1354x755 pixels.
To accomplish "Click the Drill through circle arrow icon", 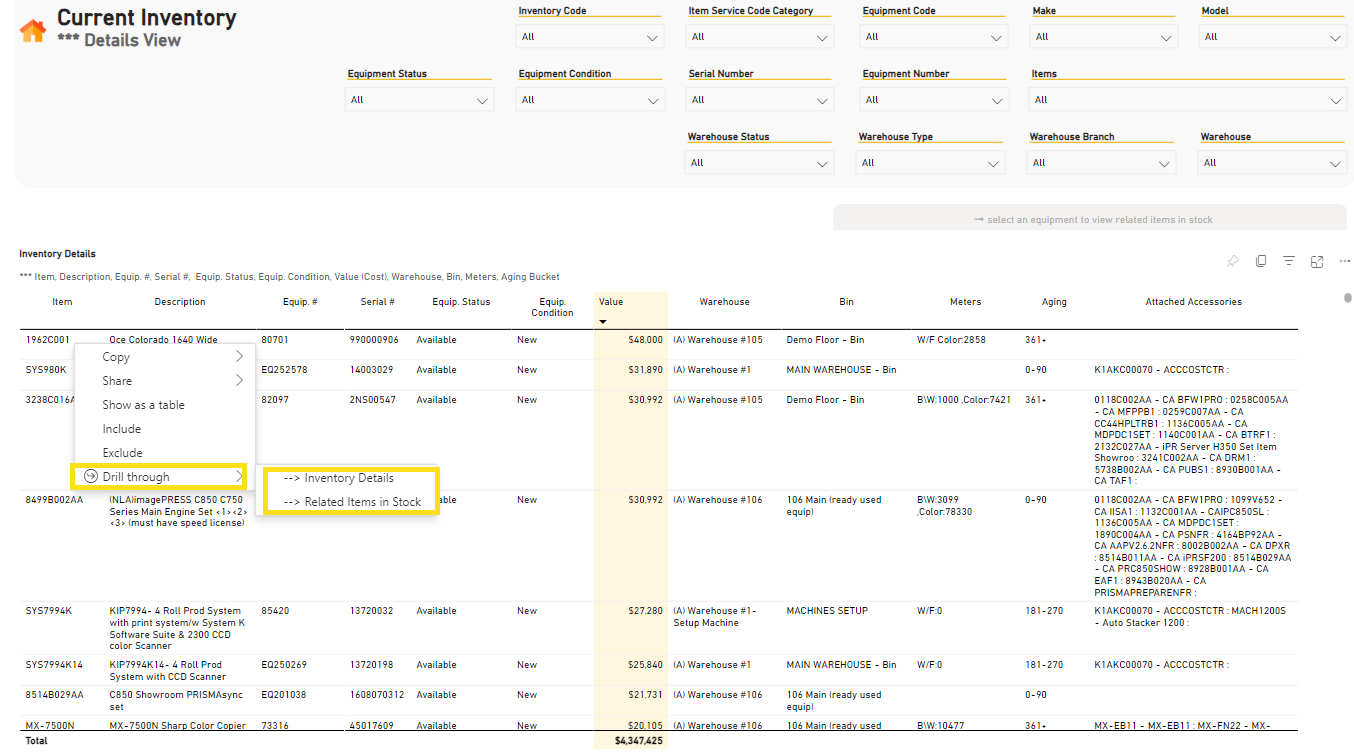I will [91, 477].
